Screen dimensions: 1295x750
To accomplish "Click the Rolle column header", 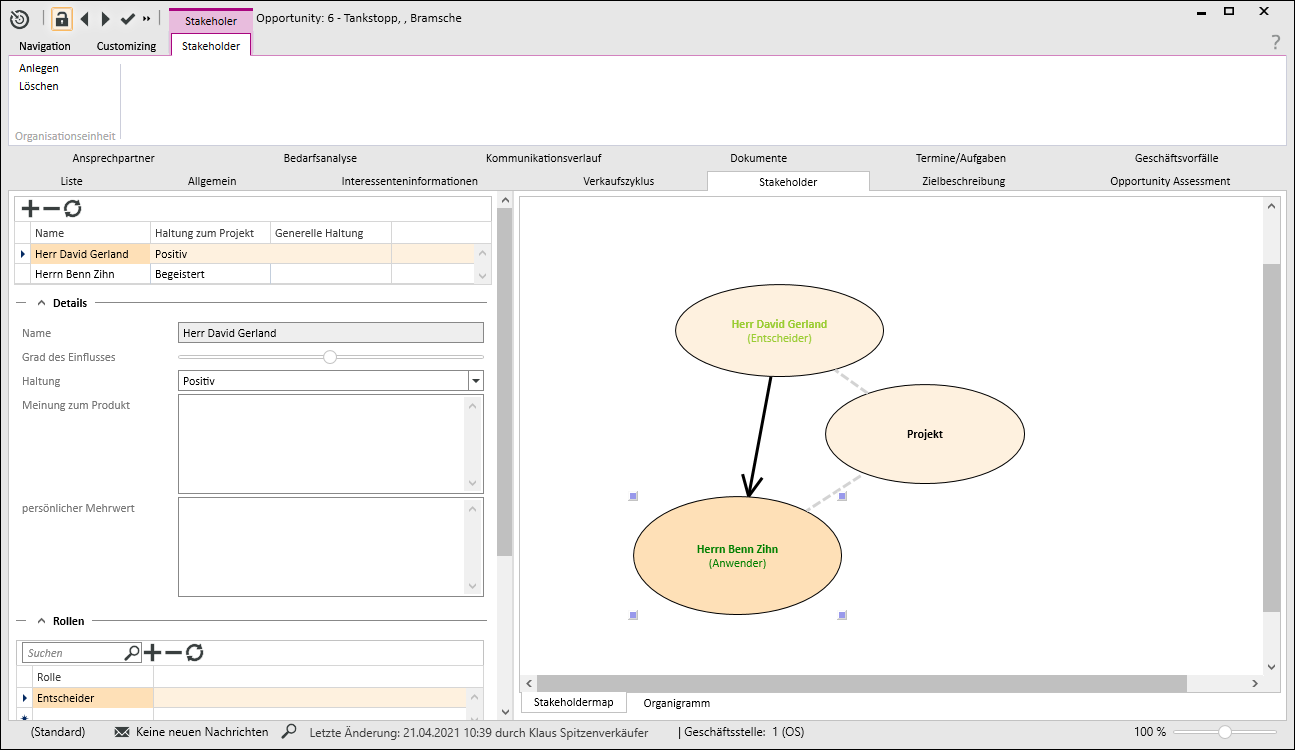I will point(93,677).
